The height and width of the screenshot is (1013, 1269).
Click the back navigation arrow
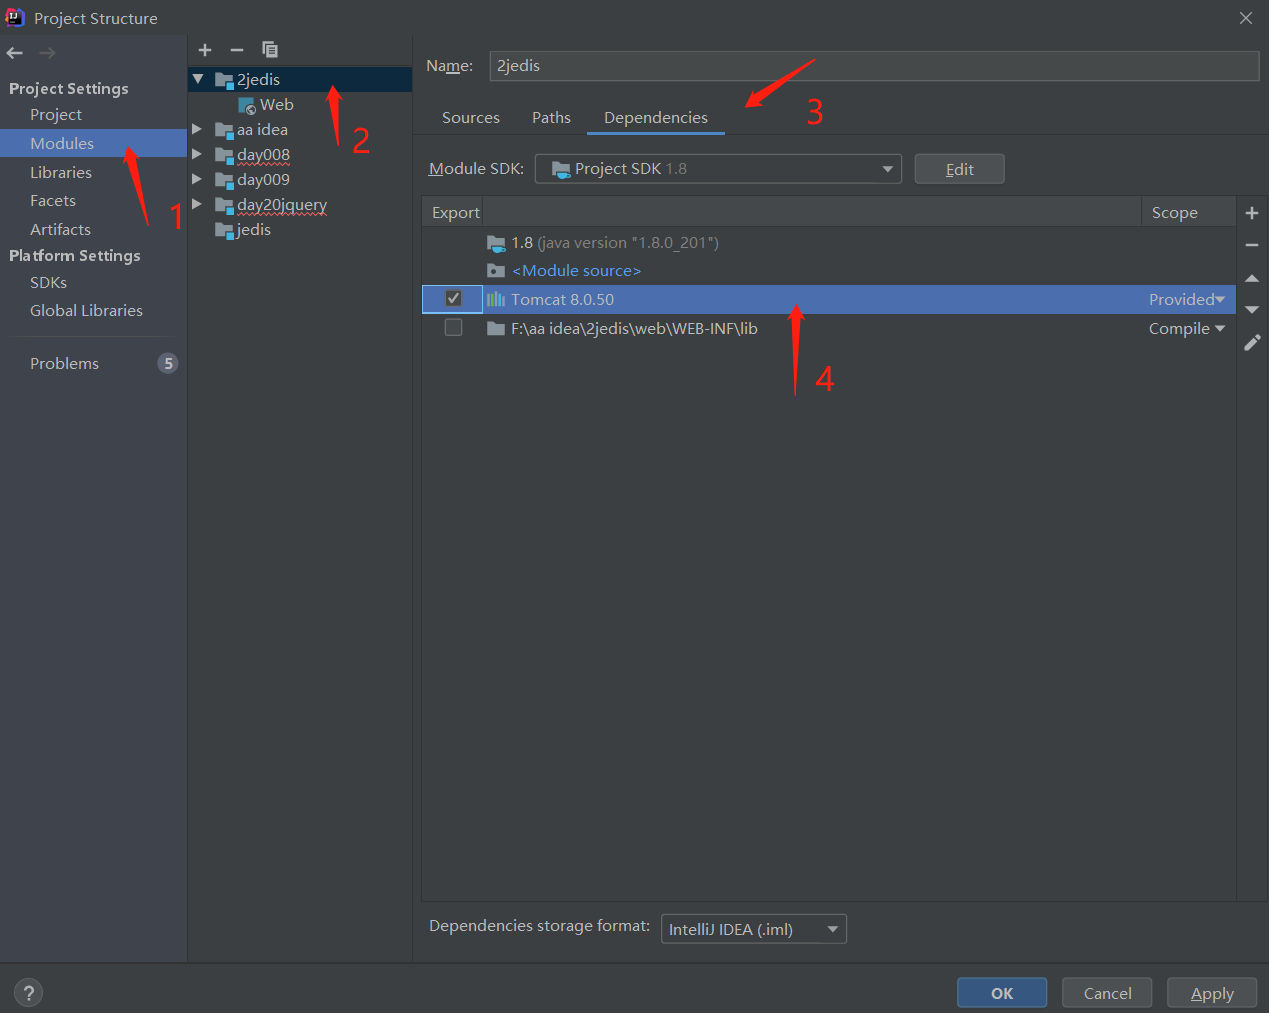tap(15, 53)
